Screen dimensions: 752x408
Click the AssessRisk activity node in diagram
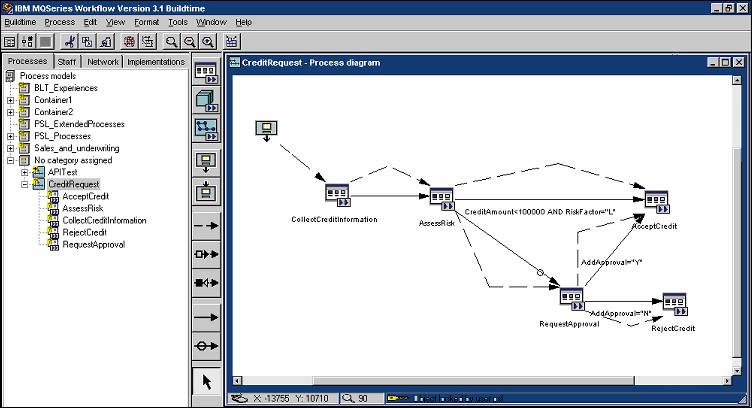coord(442,197)
